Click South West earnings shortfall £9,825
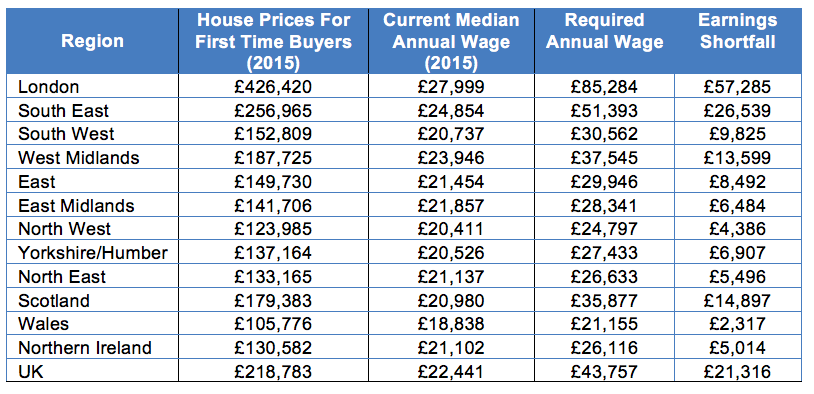The image size is (814, 394). 737,134
